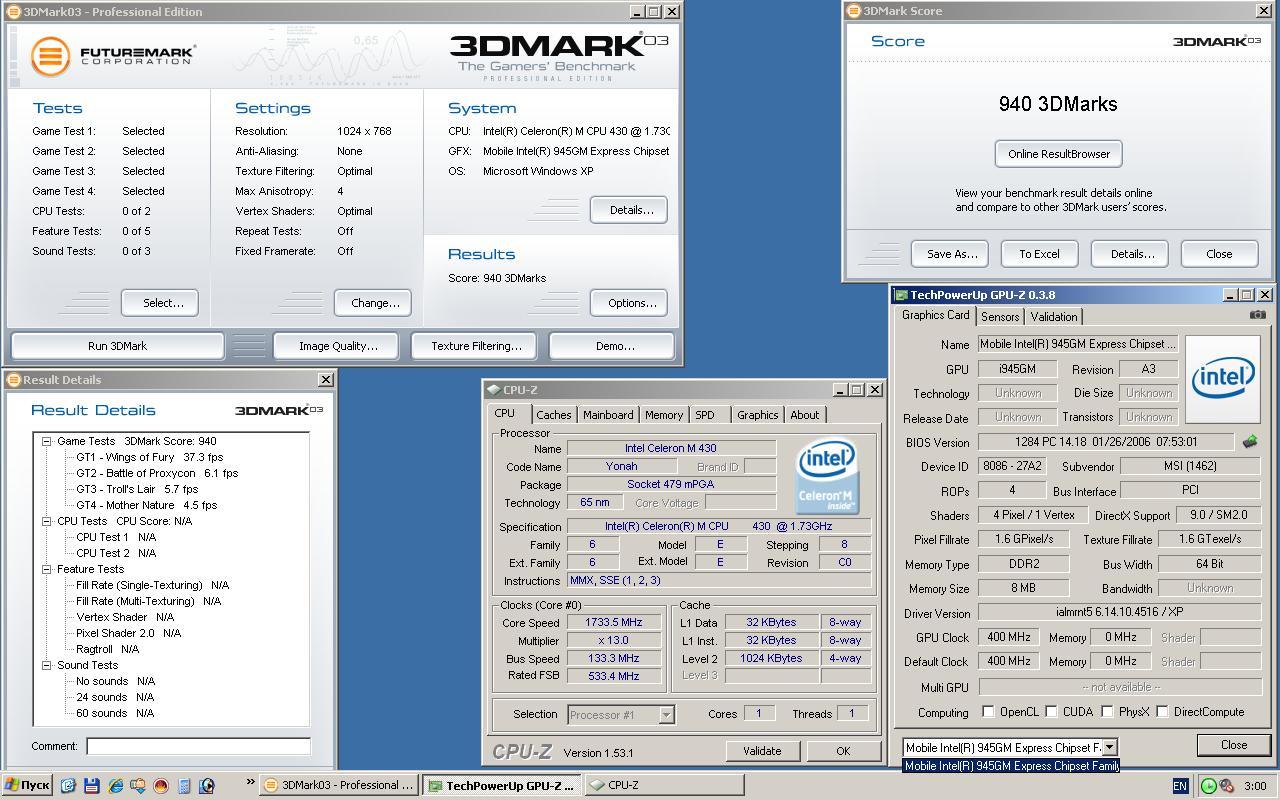Click Details in the 3DMark Score window
The width and height of the screenshot is (1280, 800).
(x=1130, y=254)
